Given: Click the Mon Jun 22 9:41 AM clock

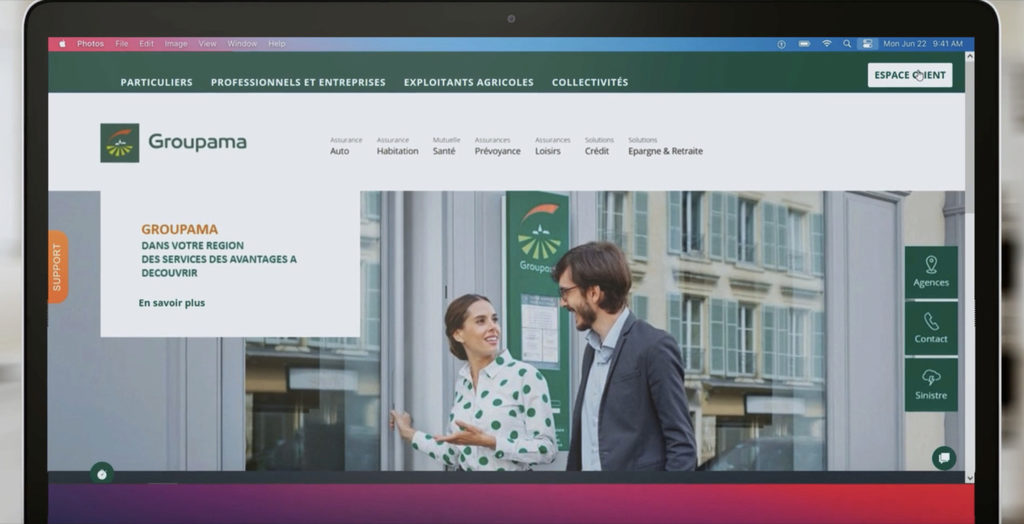Looking at the screenshot, I should click(x=923, y=44).
